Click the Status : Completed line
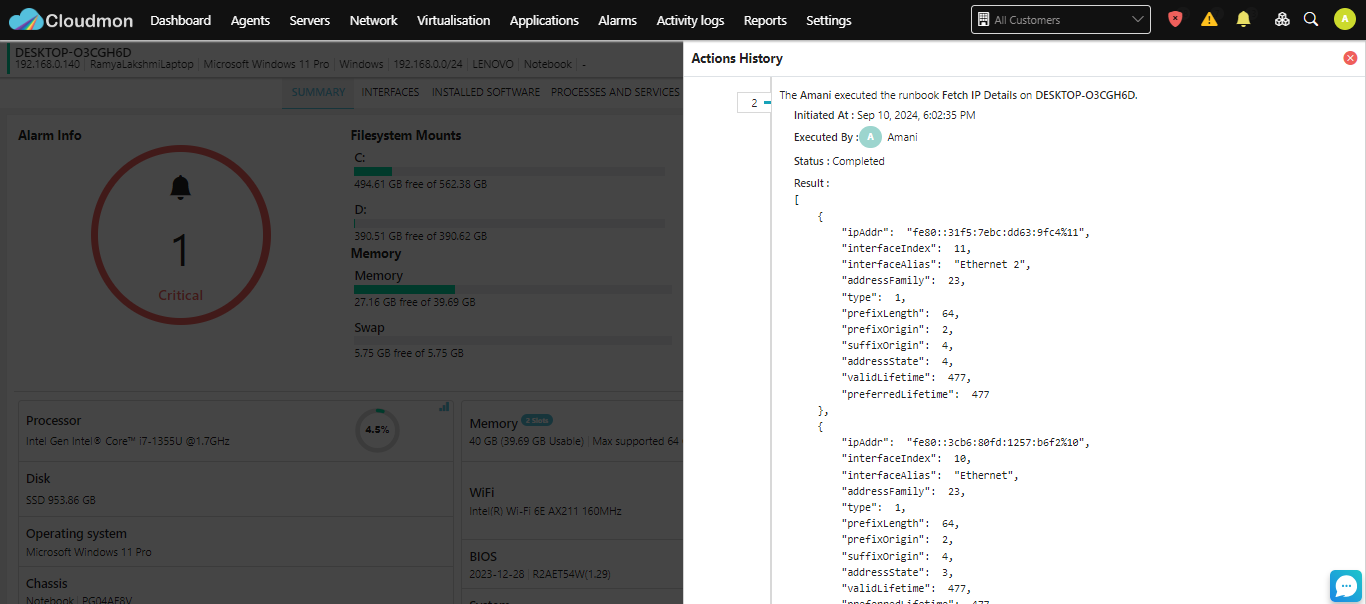This screenshot has height=604, width=1366. tap(839, 161)
